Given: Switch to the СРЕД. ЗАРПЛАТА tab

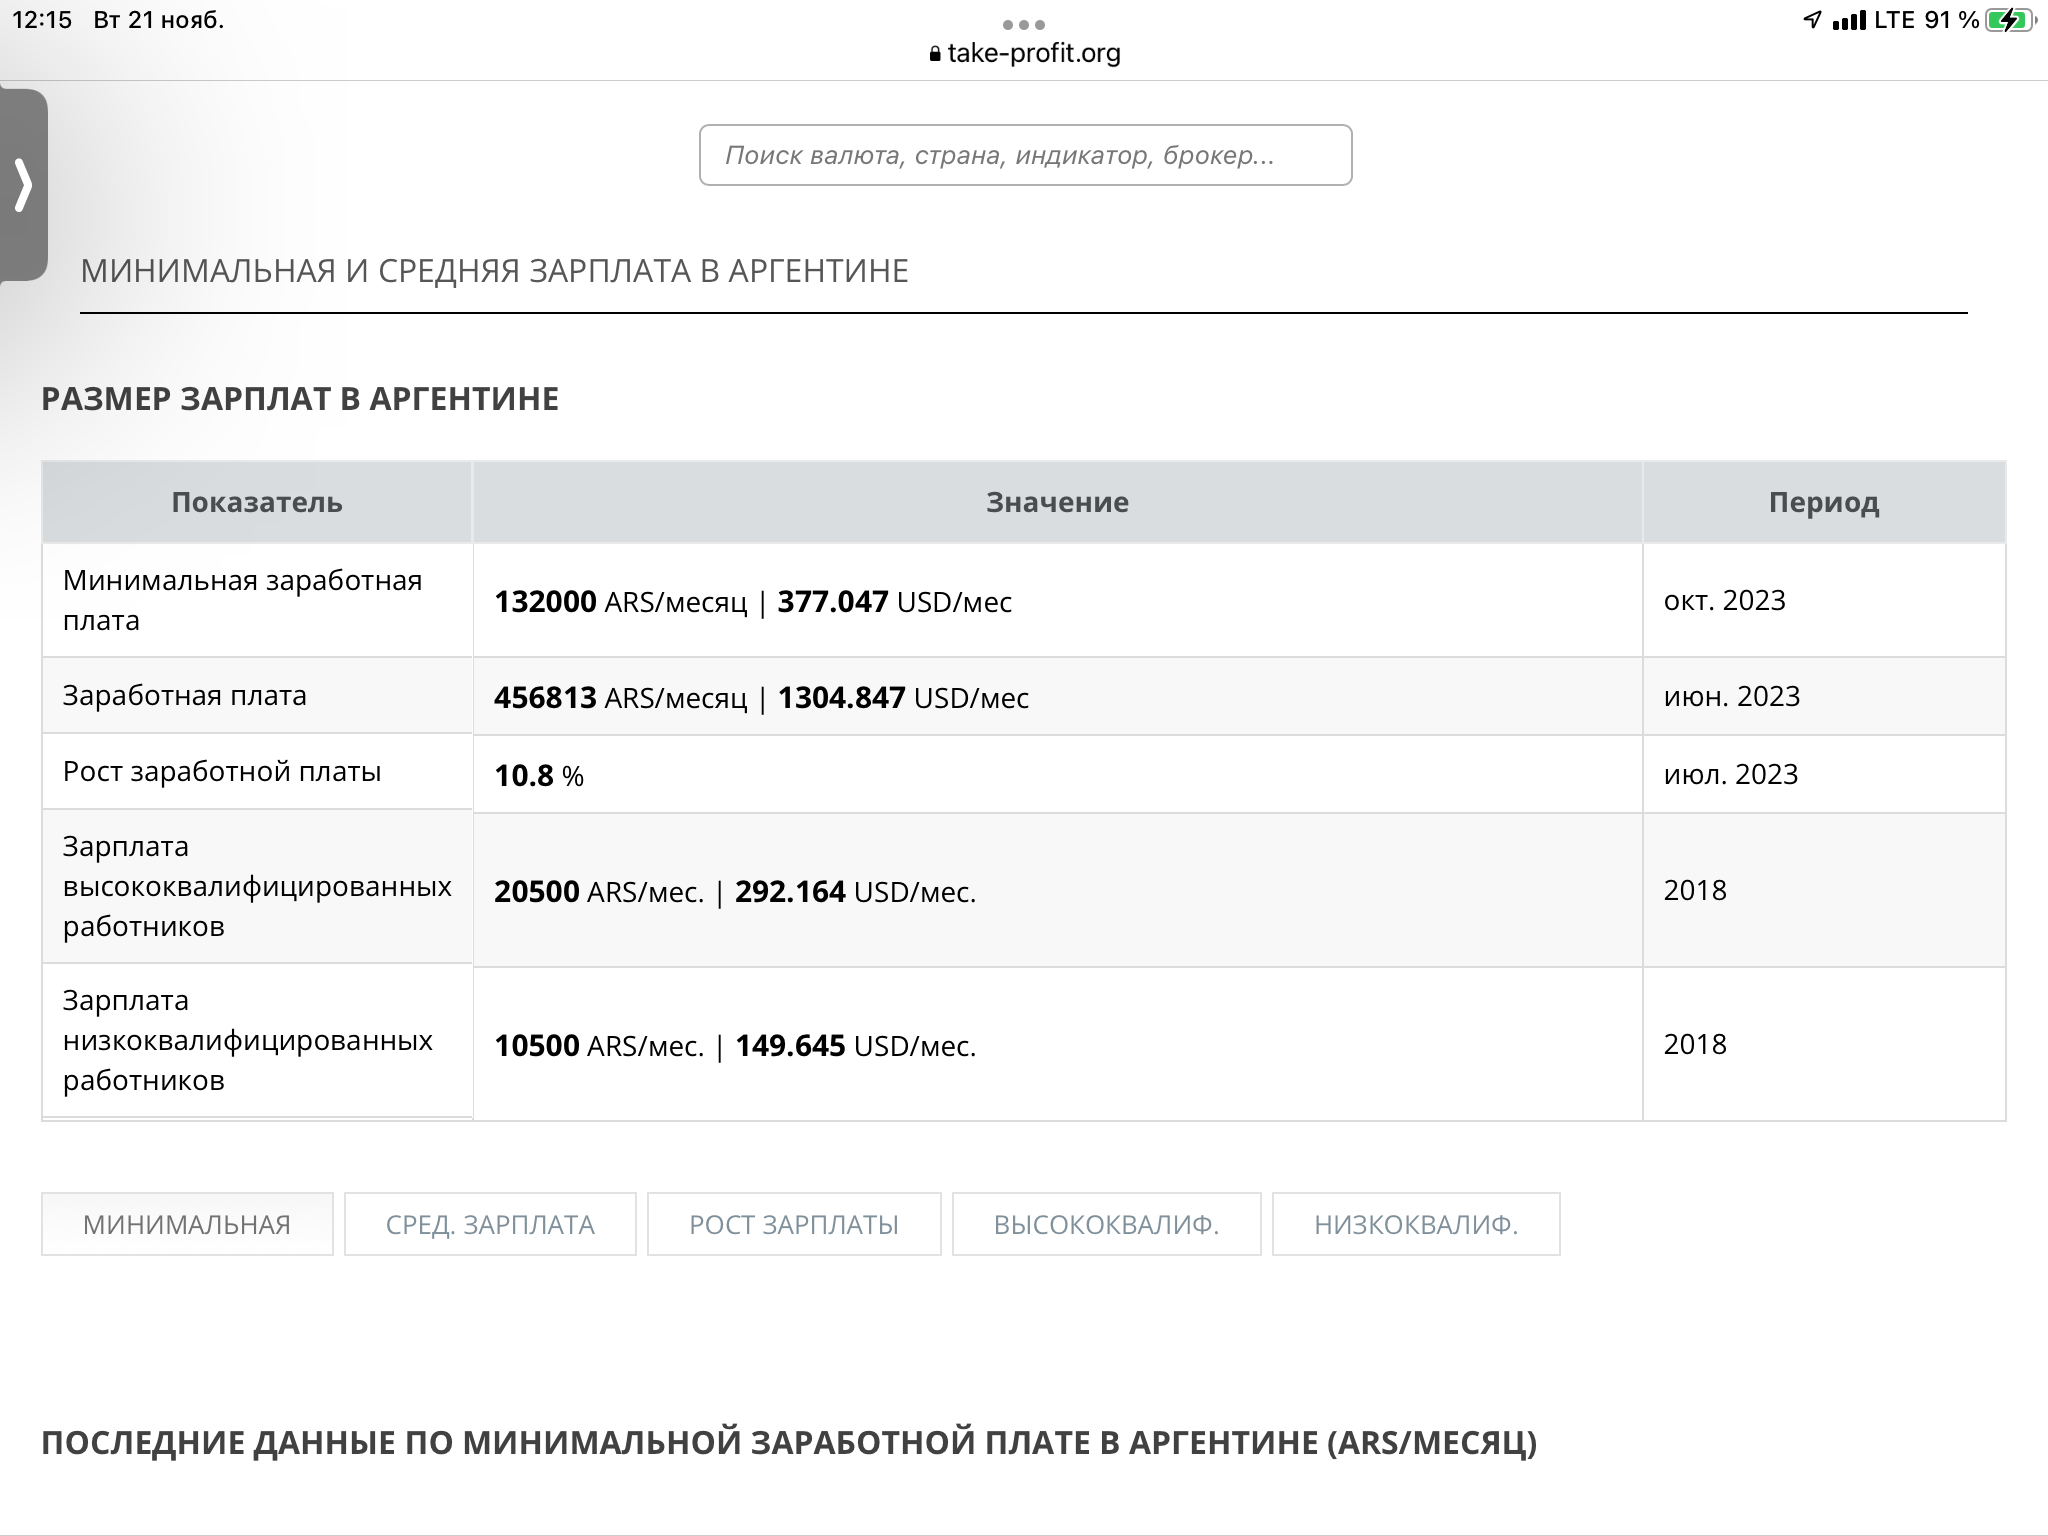Looking at the screenshot, I should pyautogui.click(x=490, y=1224).
